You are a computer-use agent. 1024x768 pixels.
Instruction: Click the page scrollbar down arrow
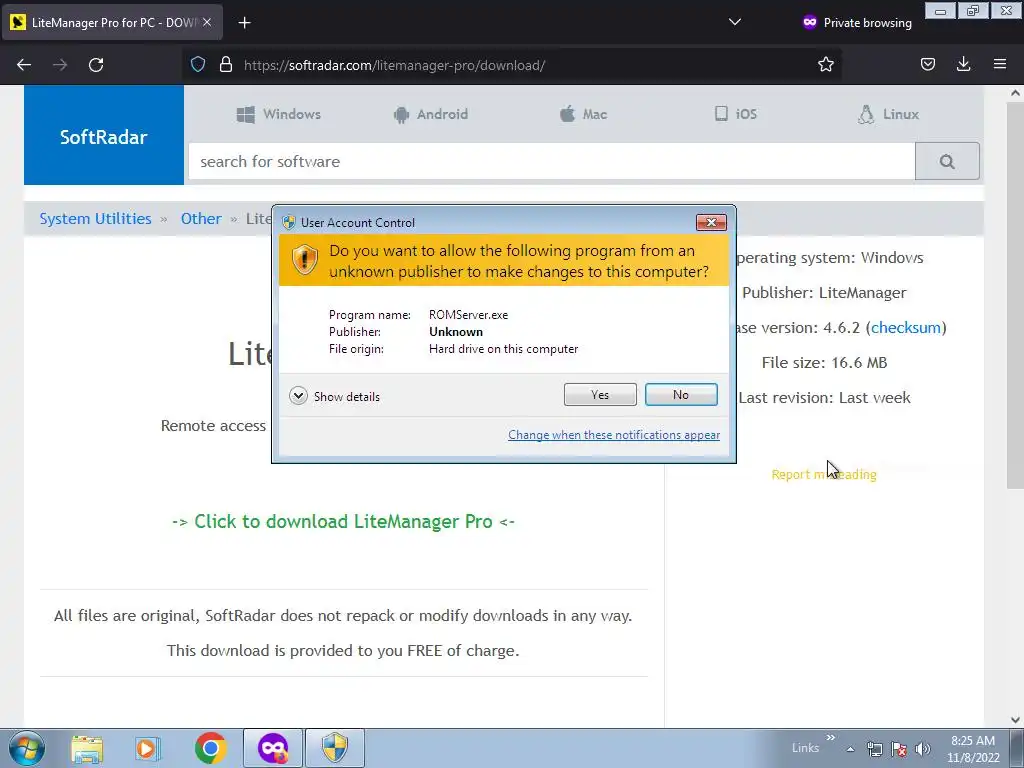[x=1015, y=720]
